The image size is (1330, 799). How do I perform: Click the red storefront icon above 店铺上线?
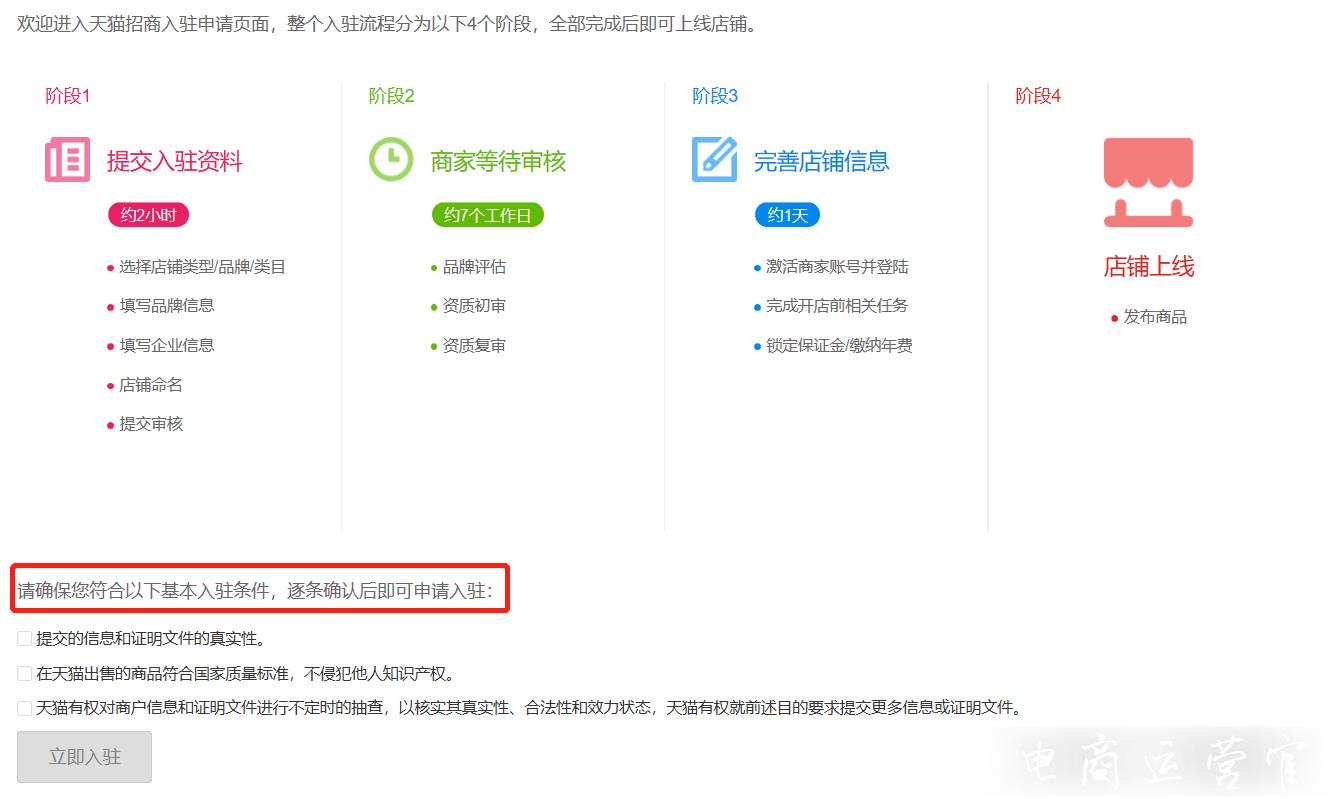coord(1148,183)
